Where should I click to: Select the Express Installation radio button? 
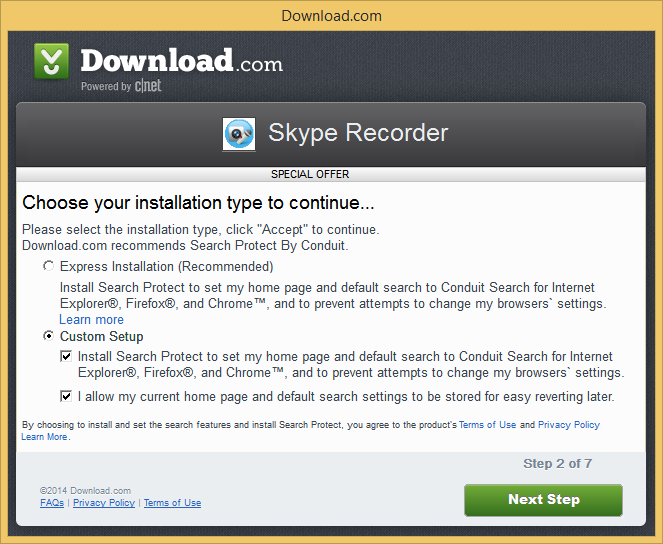49,266
